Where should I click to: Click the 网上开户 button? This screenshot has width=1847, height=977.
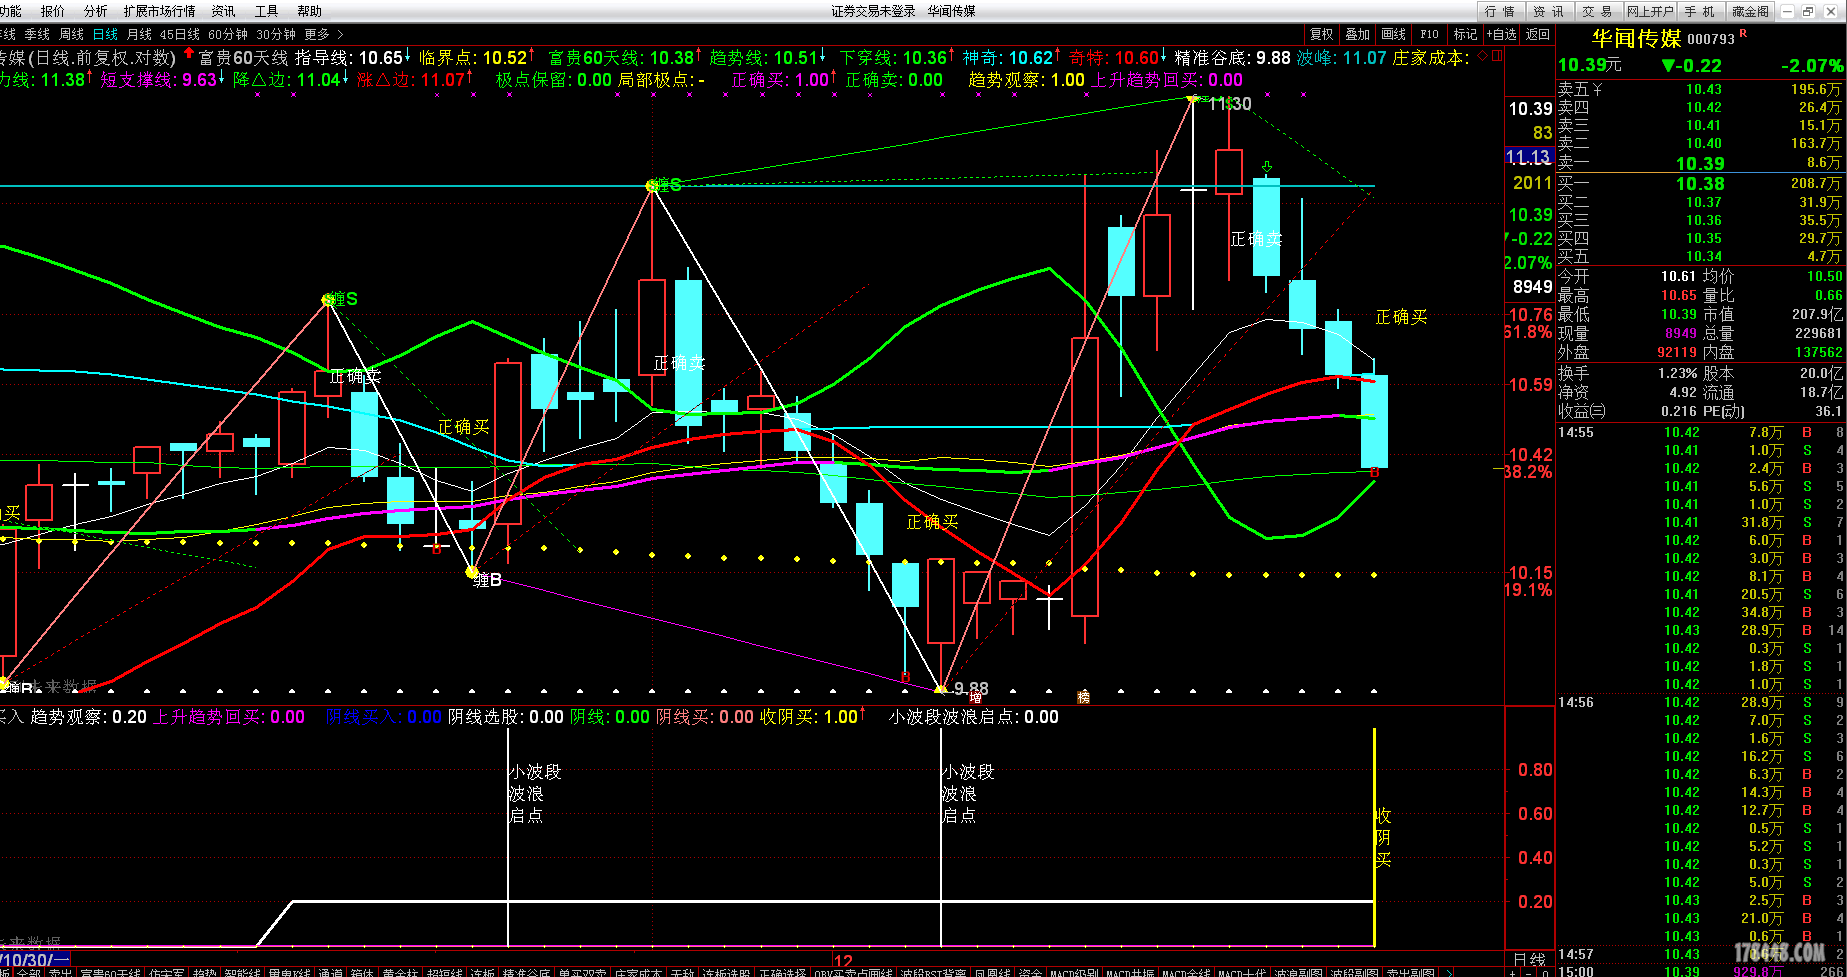1650,11
